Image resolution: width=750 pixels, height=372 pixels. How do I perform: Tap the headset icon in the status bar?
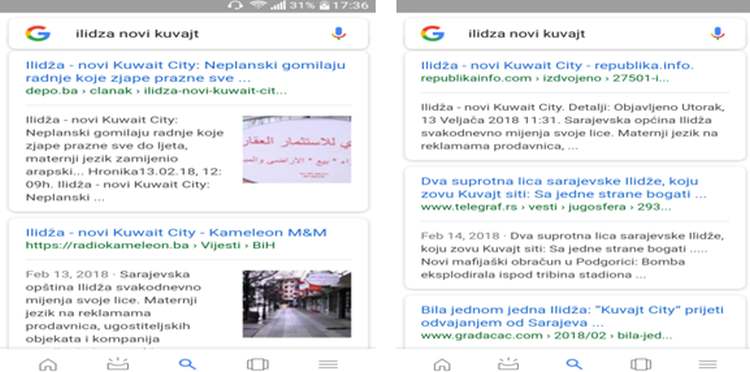tap(235, 6)
